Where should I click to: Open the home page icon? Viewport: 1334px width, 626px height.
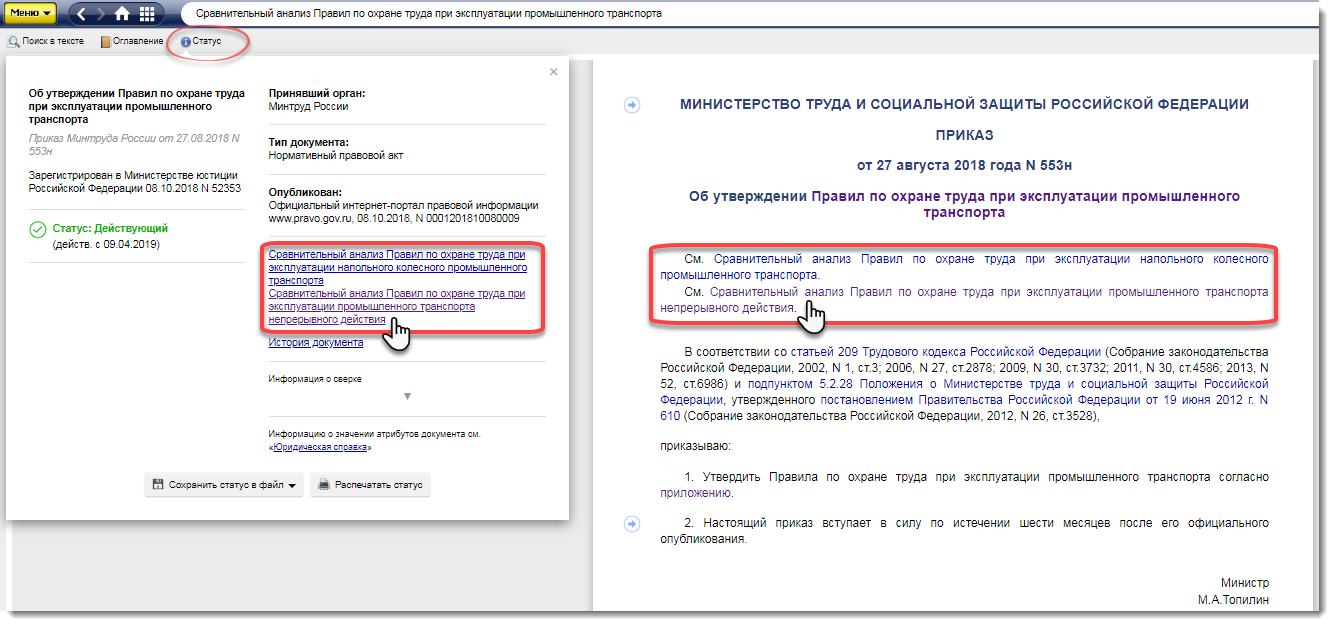pyautogui.click(x=122, y=14)
